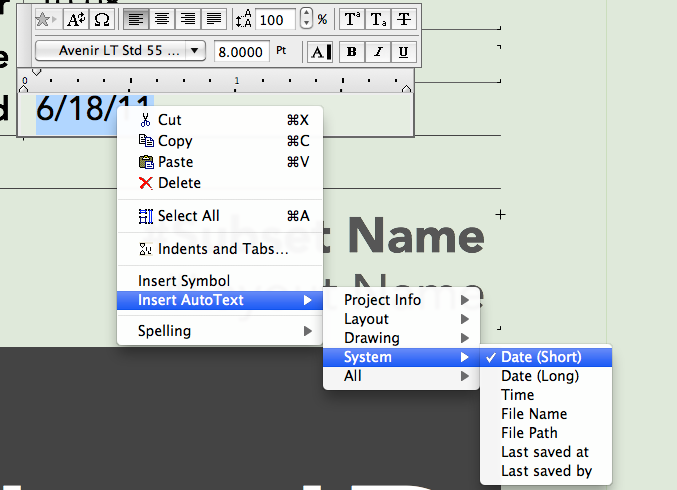Click the font size field showing 8.0000

pyautogui.click(x=241, y=52)
